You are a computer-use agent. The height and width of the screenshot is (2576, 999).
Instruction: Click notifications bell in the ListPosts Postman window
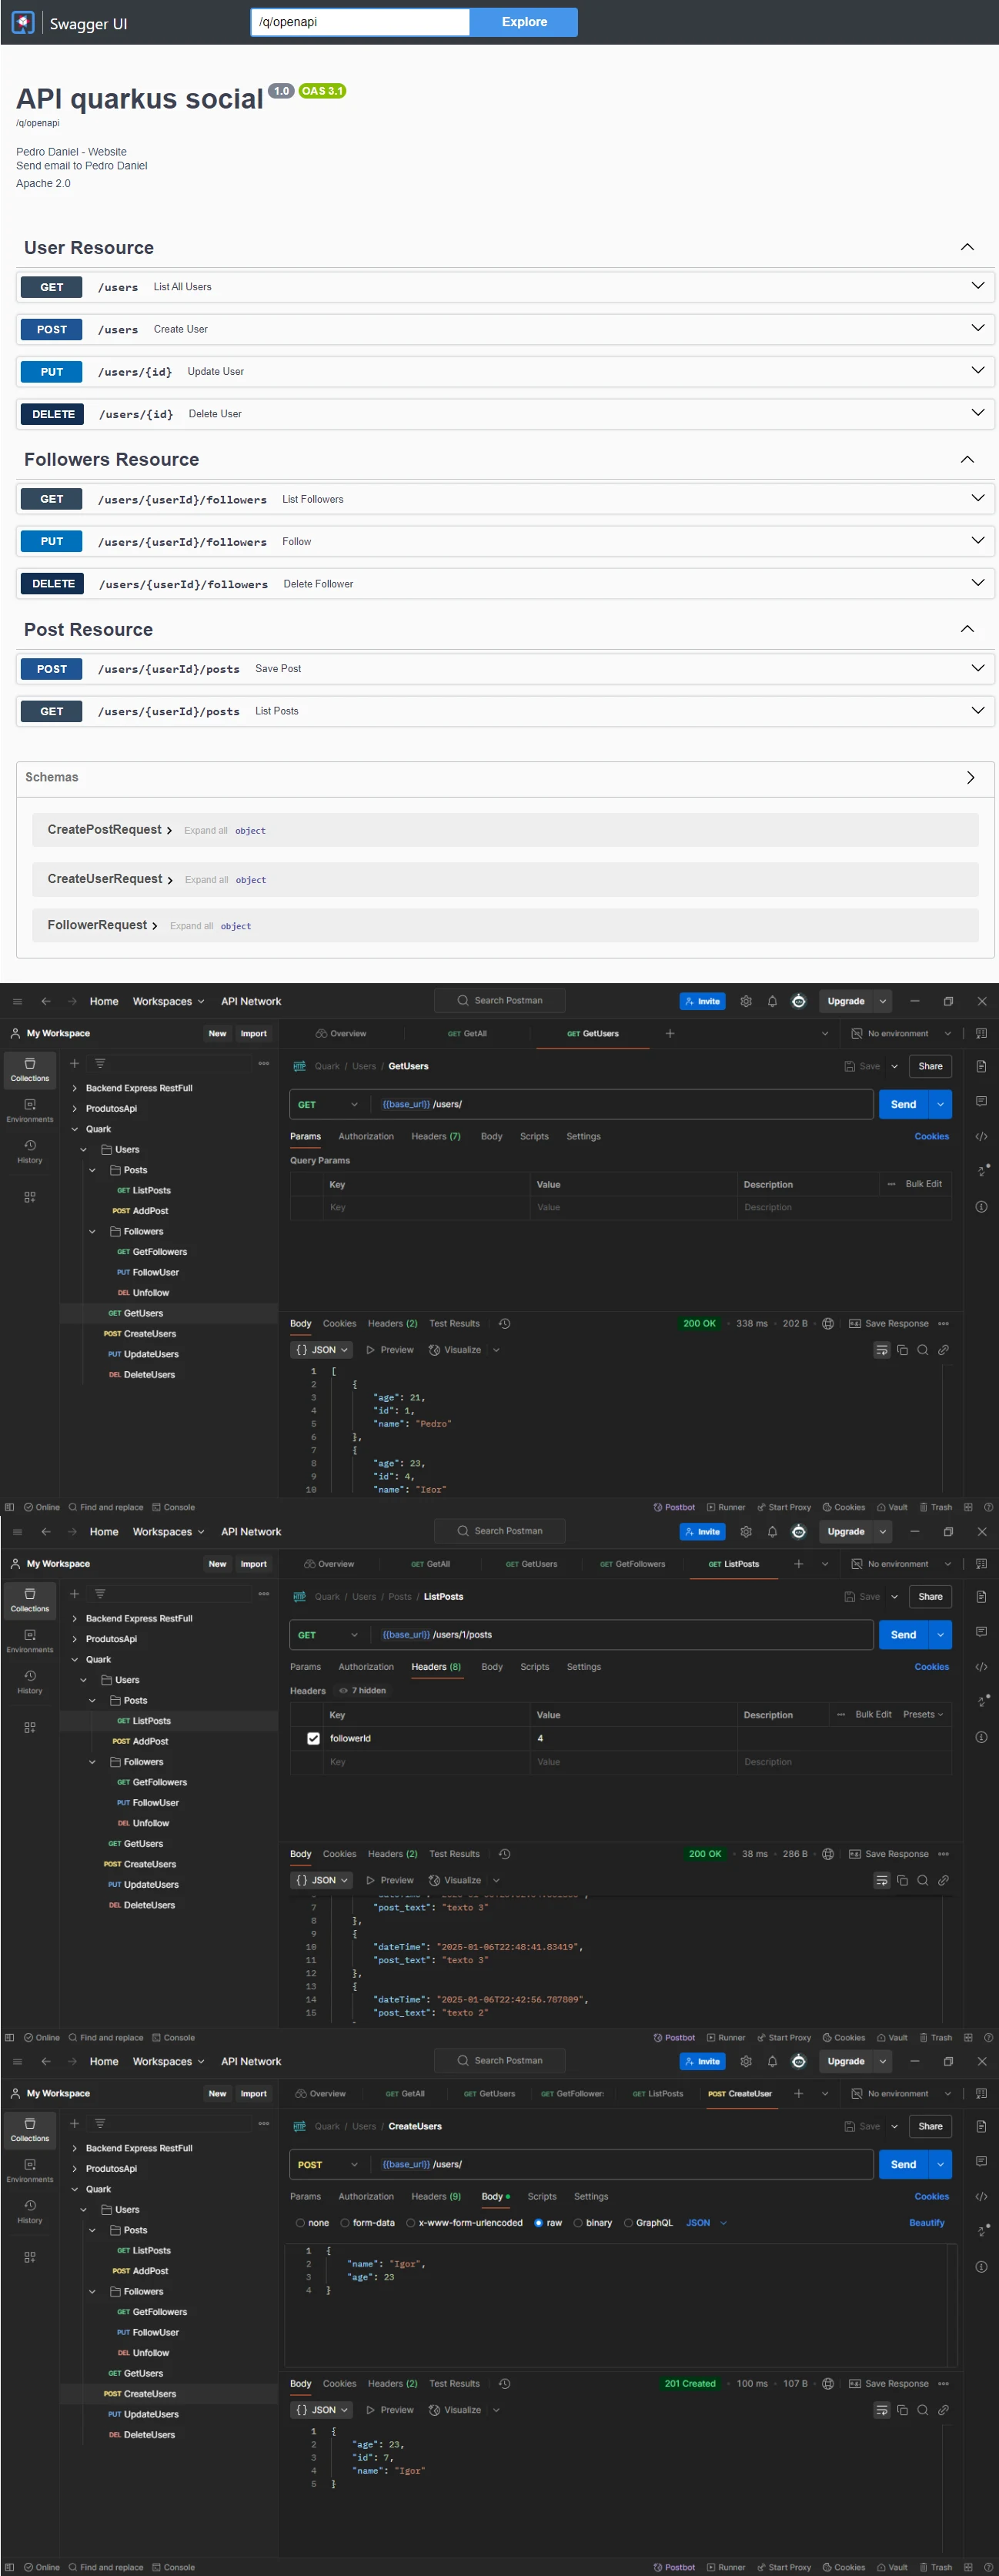pos(772,1531)
